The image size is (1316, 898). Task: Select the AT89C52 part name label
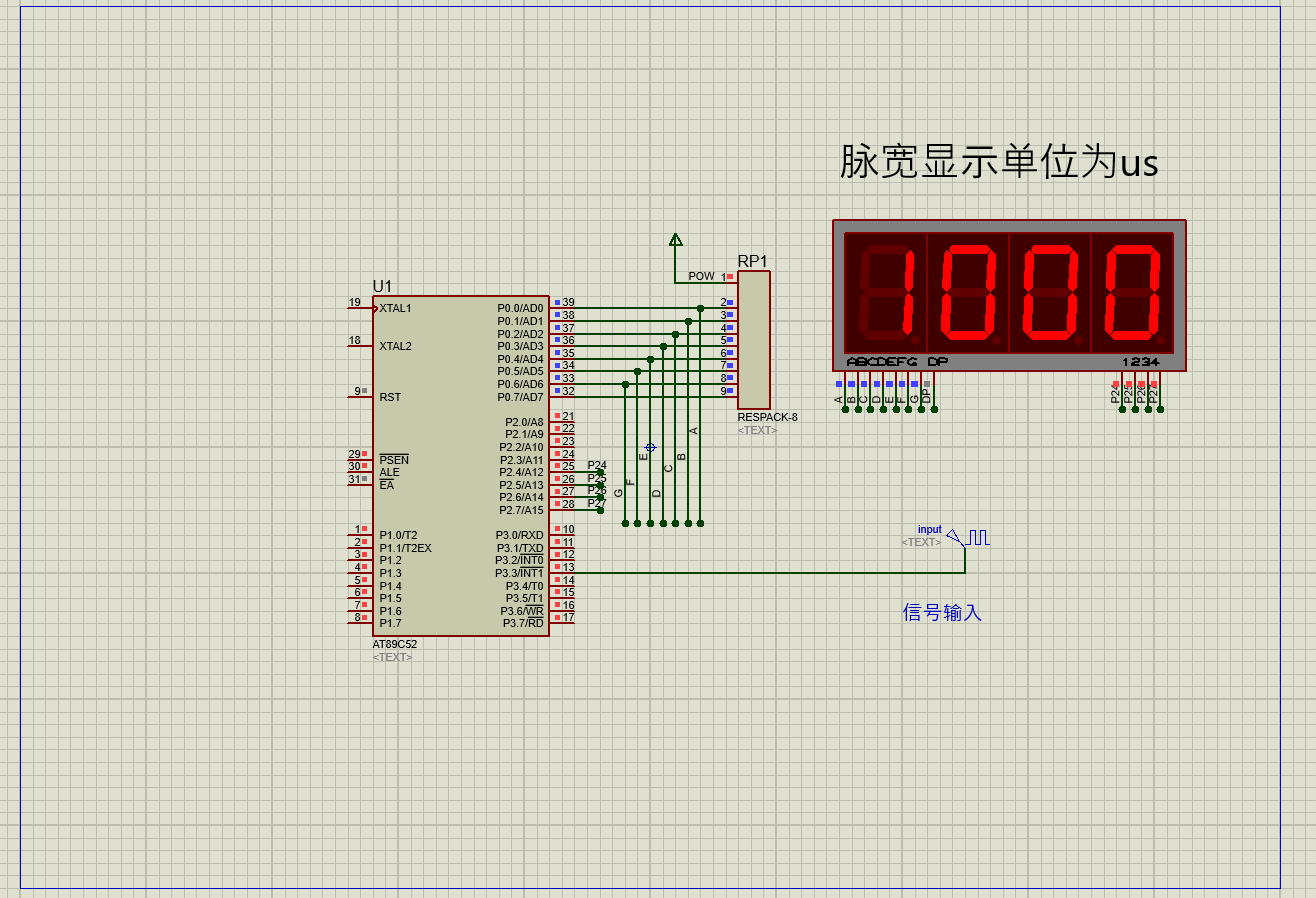click(x=395, y=645)
